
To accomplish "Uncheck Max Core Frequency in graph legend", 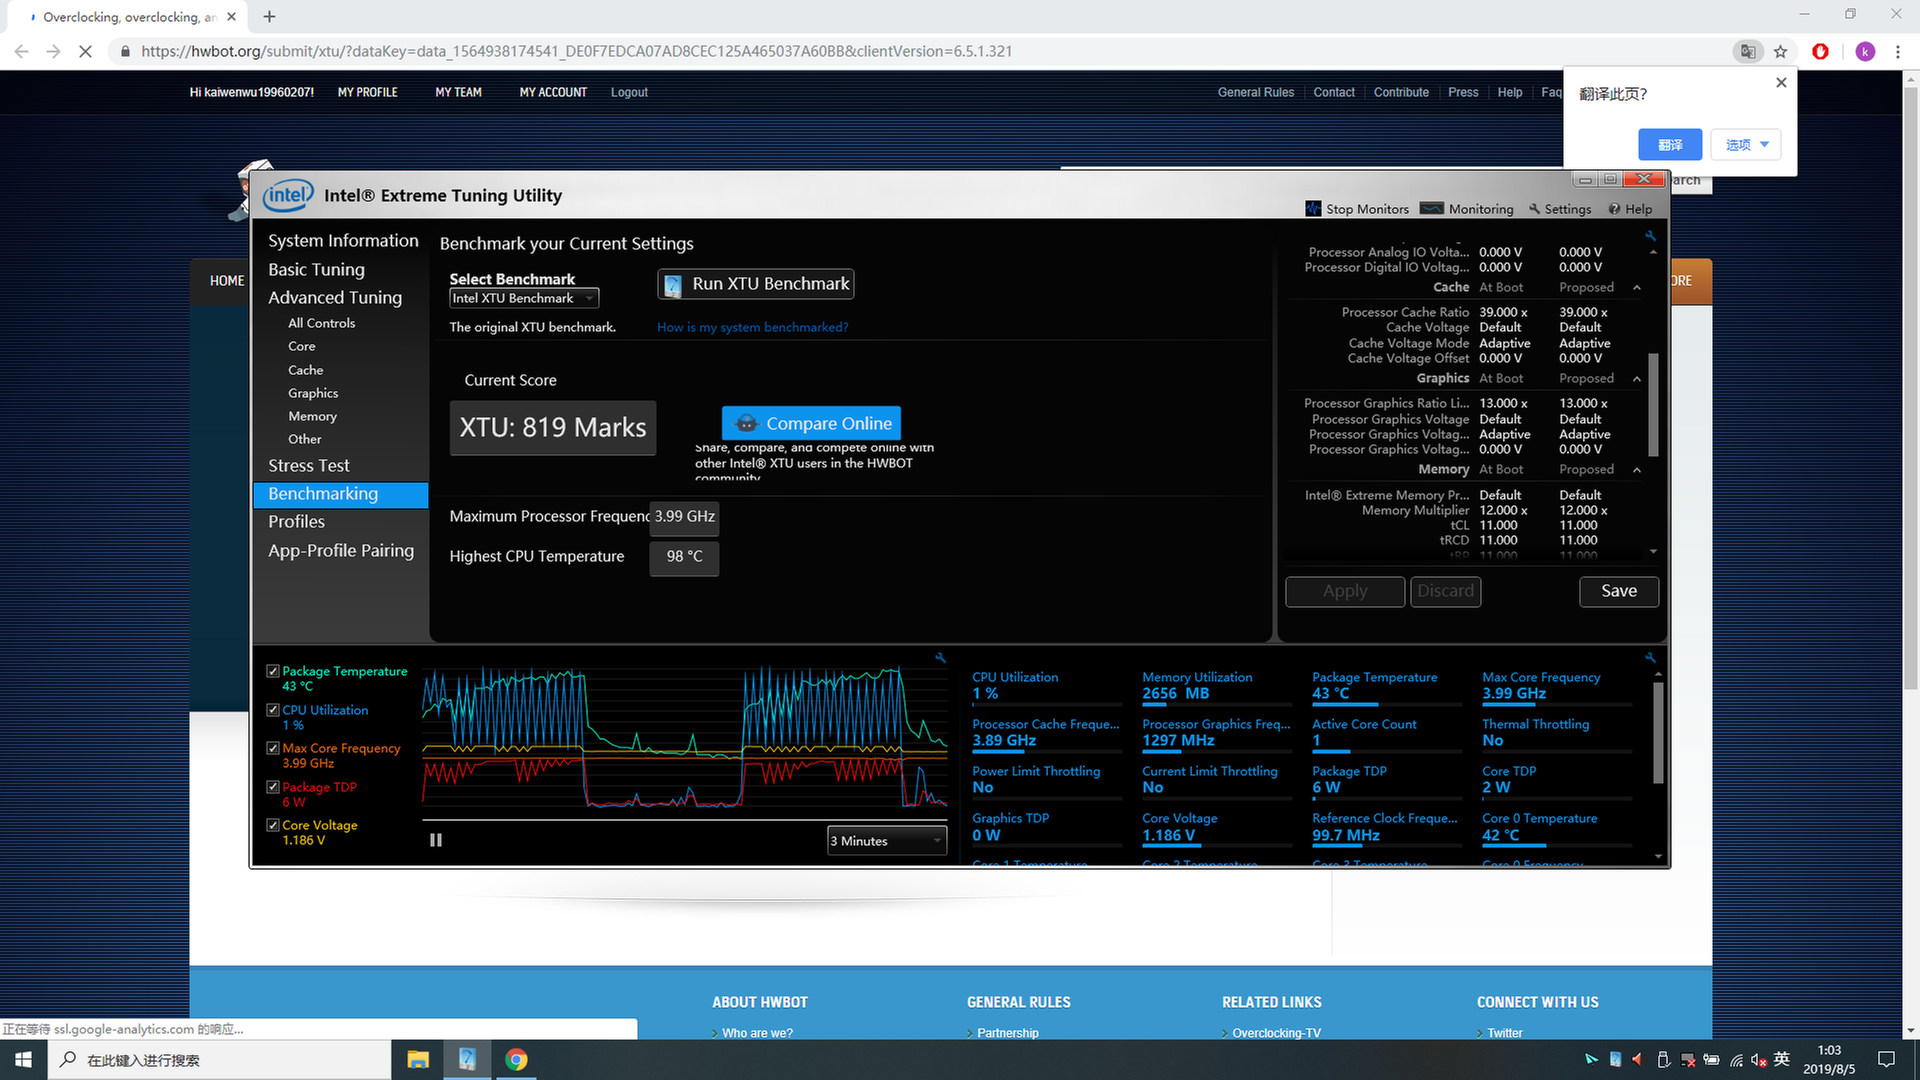I will coord(273,748).
